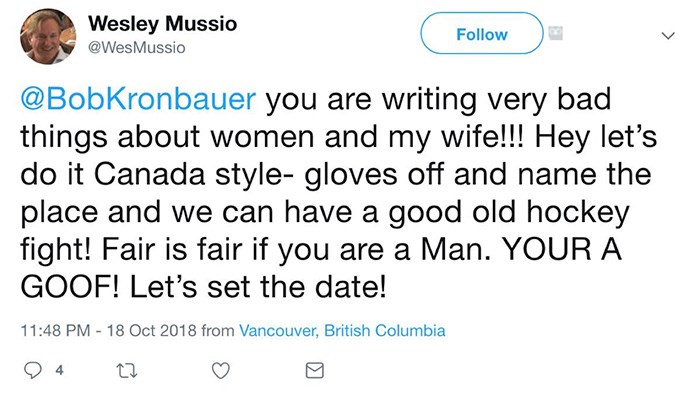This screenshot has height=396, width=700.
Task: Open the @BobKronbauer mention
Action: 138,99
